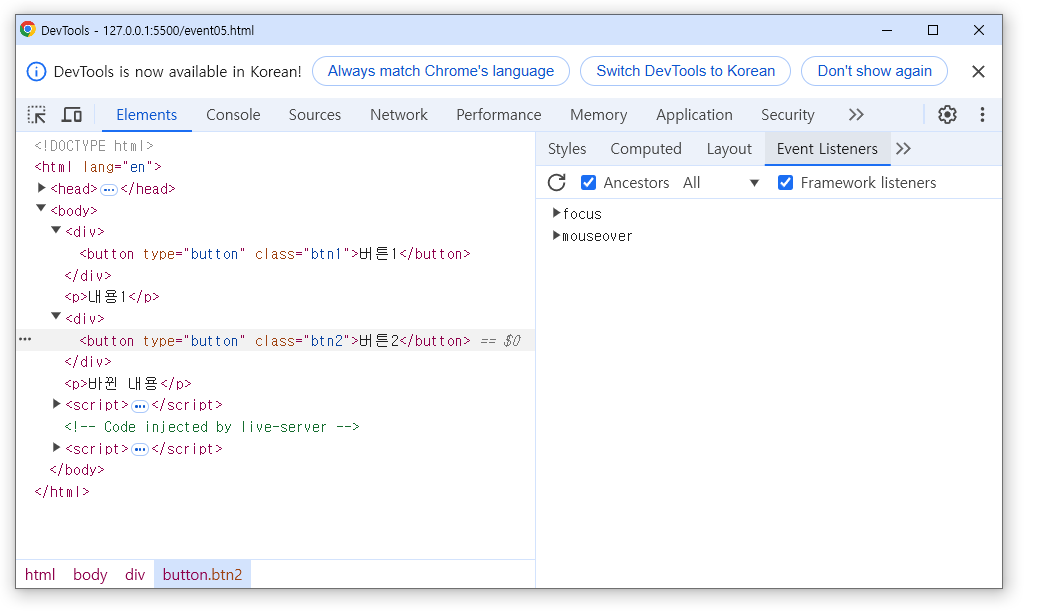Click the Chrome logo in the title bar
The height and width of the screenshot is (613, 1040).
pos(28,30)
